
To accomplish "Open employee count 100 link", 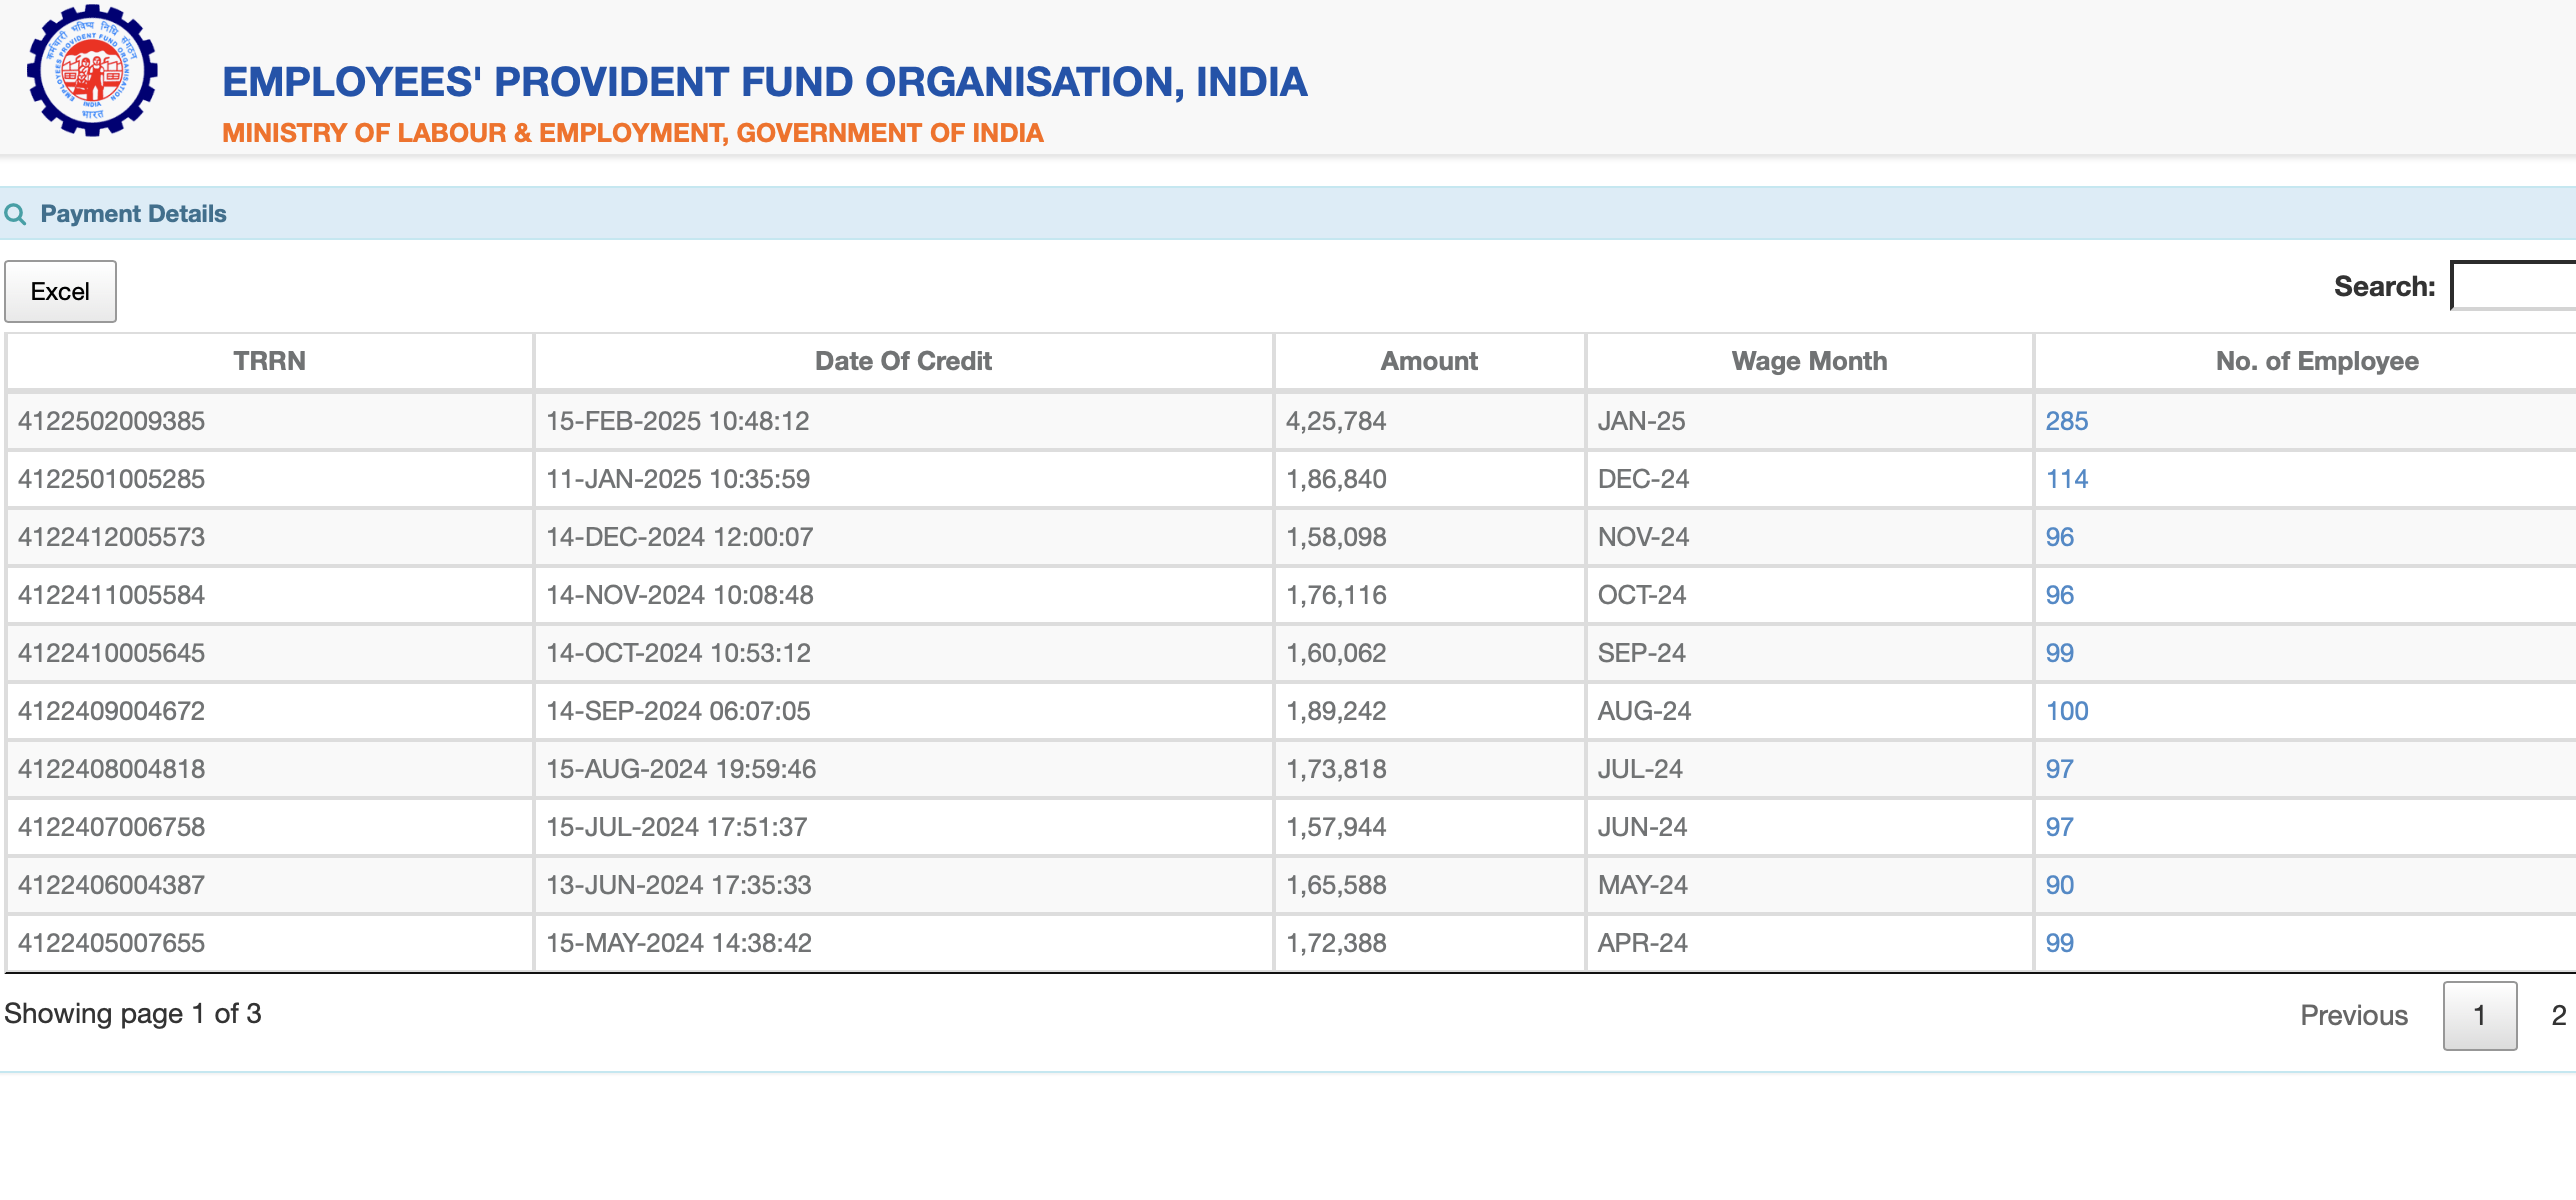I will pyautogui.click(x=2066, y=711).
